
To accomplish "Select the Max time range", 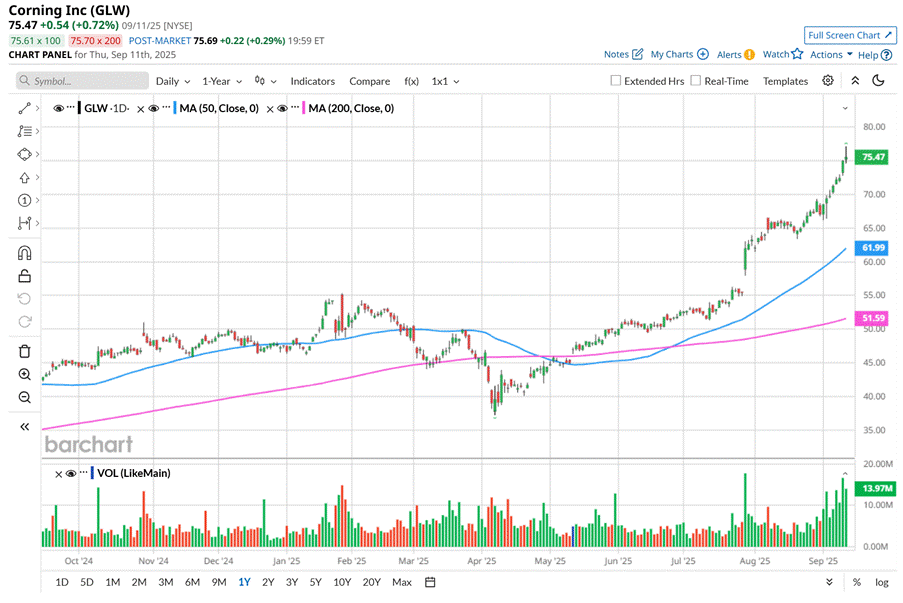I will (x=401, y=582).
